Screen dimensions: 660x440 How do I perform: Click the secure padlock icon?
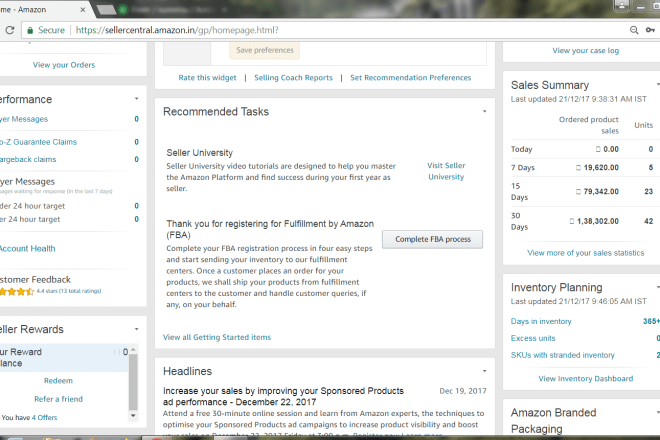pyautogui.click(x=30, y=30)
